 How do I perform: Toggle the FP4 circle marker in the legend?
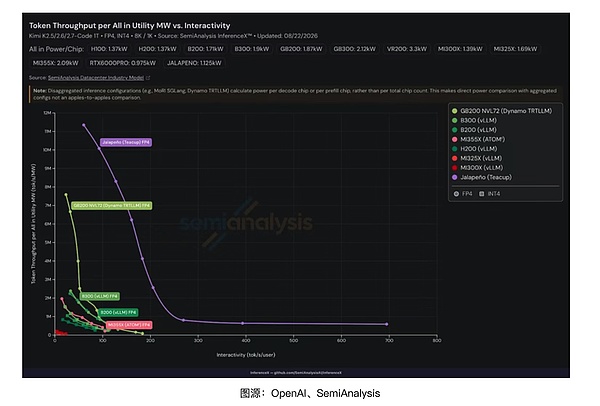click(x=456, y=194)
